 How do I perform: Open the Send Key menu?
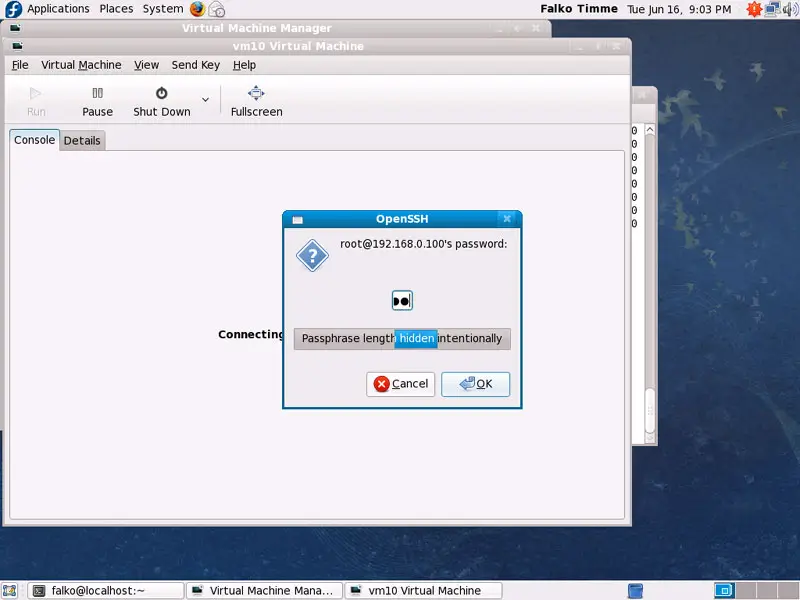click(195, 65)
